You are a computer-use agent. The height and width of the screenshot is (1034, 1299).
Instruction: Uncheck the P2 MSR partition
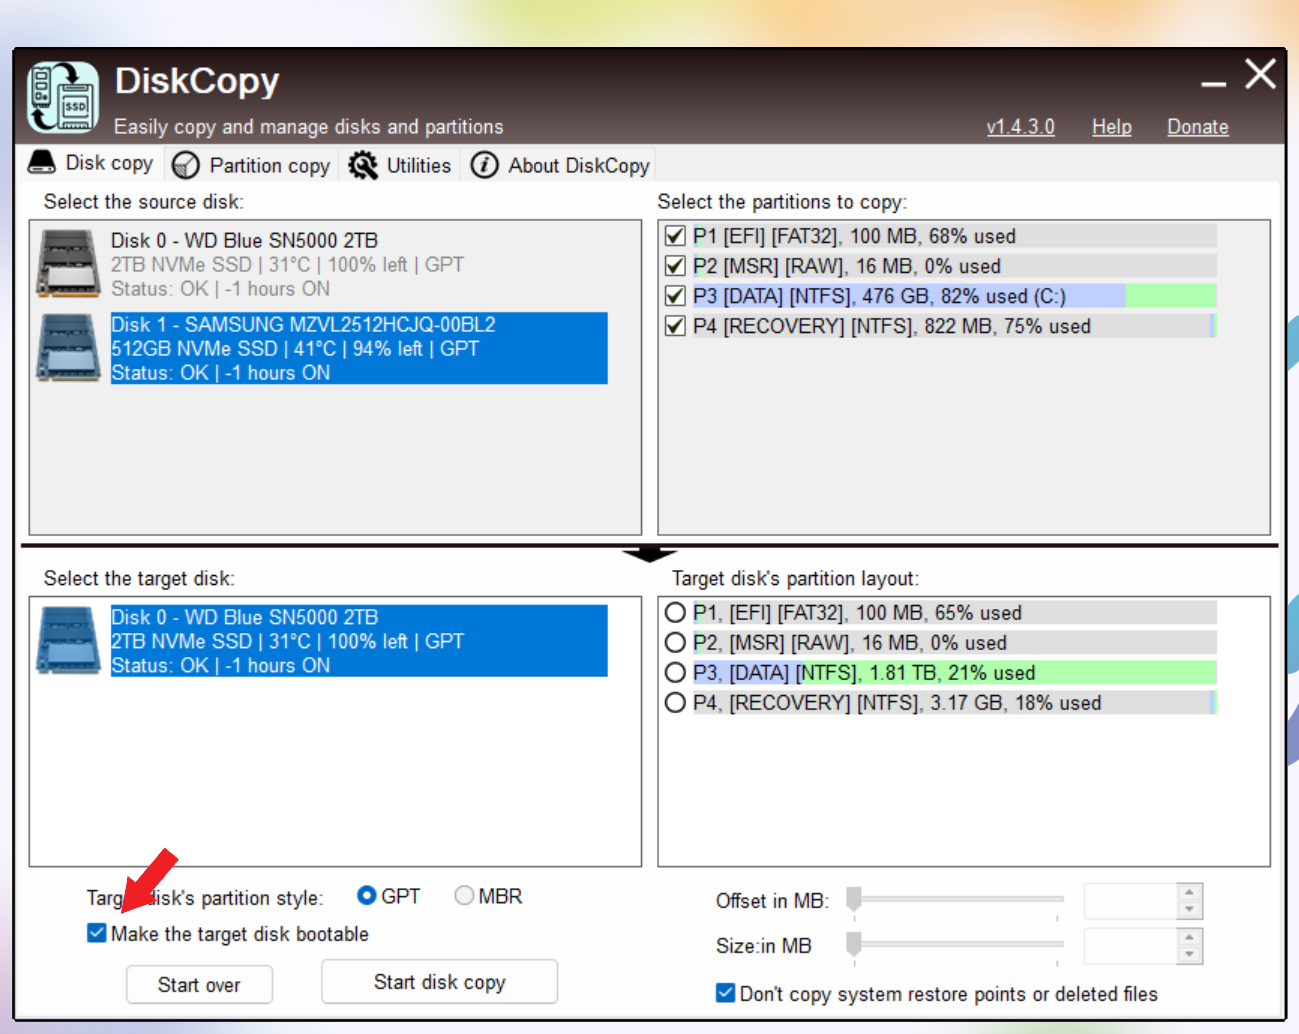point(675,266)
